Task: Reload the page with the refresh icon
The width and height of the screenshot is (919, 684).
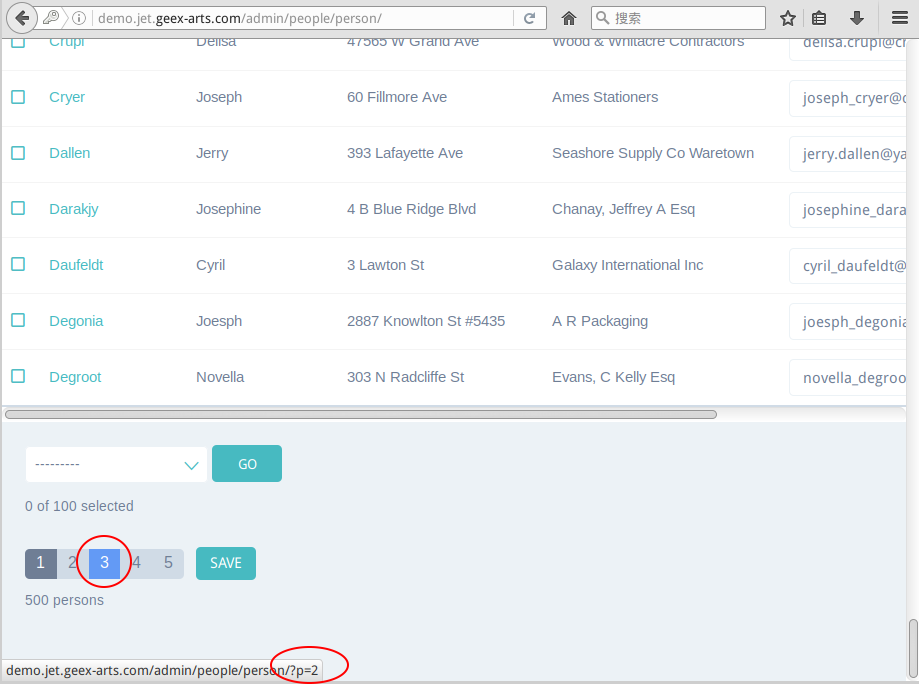Action: tap(529, 18)
